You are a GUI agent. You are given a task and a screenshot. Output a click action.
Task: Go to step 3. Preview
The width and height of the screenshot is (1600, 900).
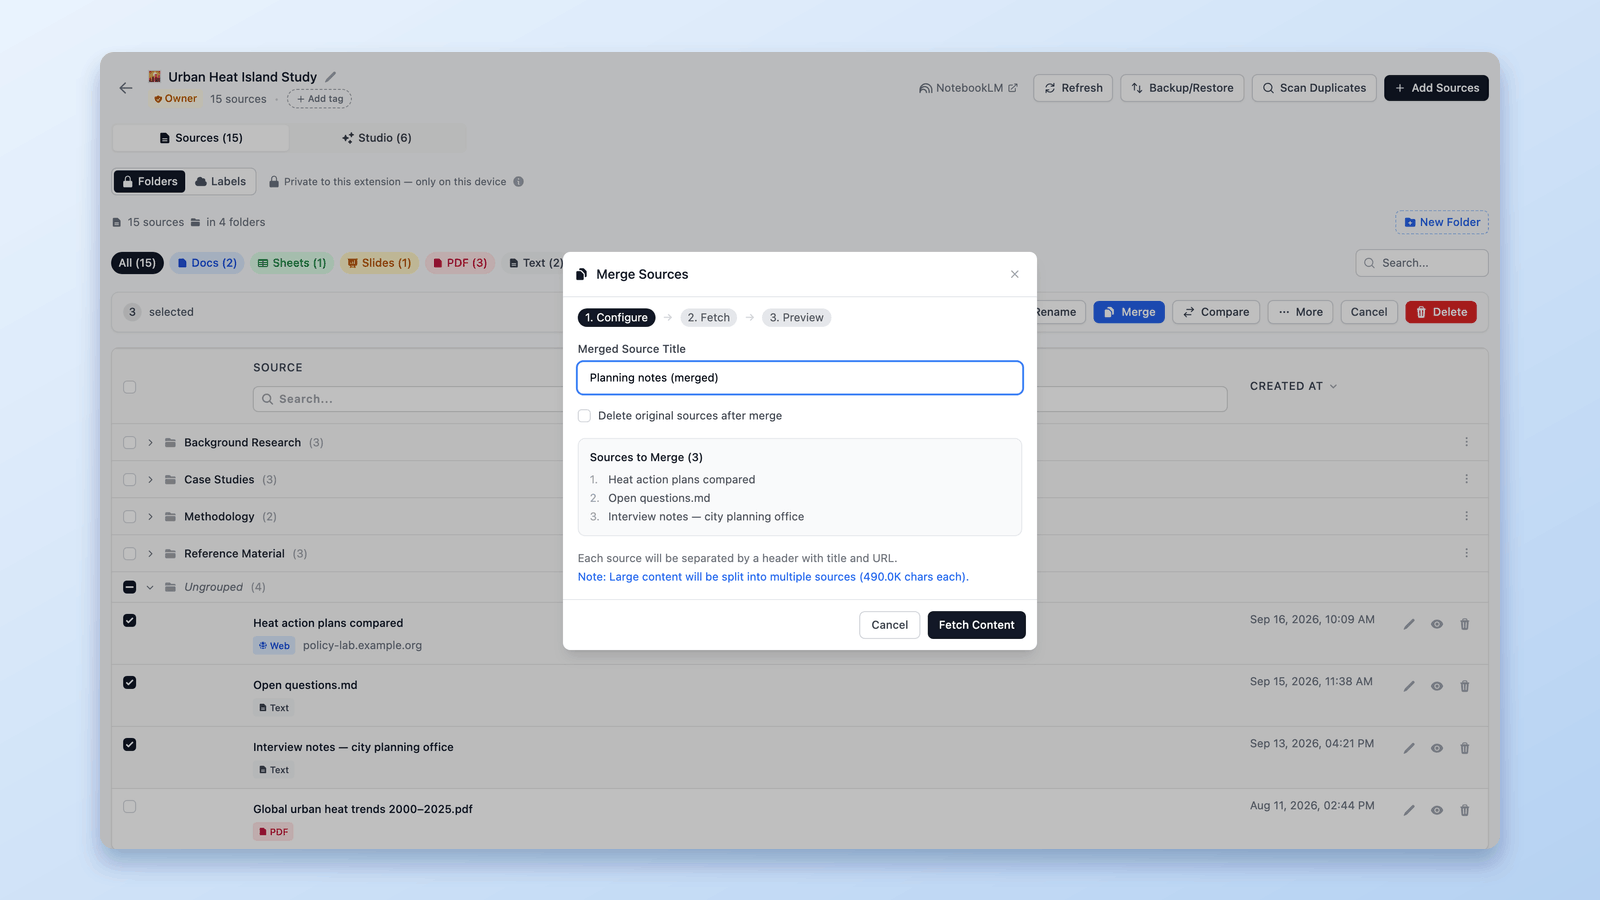[x=796, y=318]
